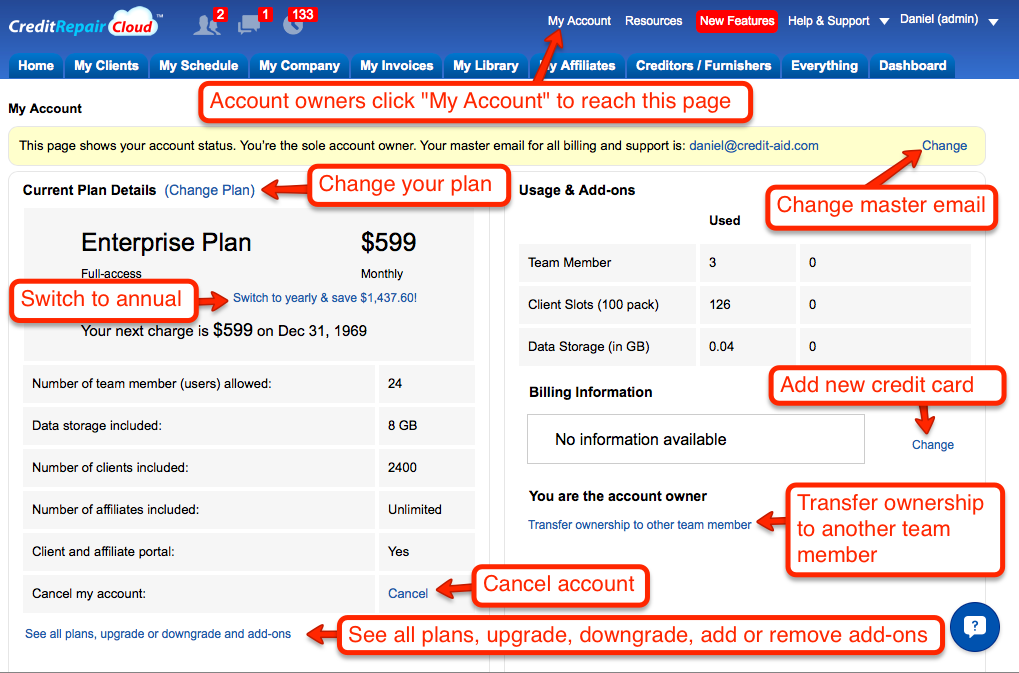Select the Enterprise Plan heading text
The image size is (1019, 673).
point(166,242)
